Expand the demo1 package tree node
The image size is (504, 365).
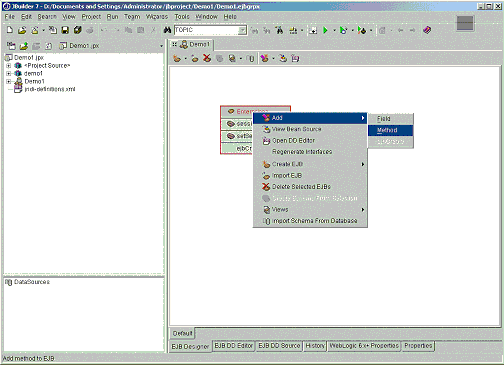(9, 74)
